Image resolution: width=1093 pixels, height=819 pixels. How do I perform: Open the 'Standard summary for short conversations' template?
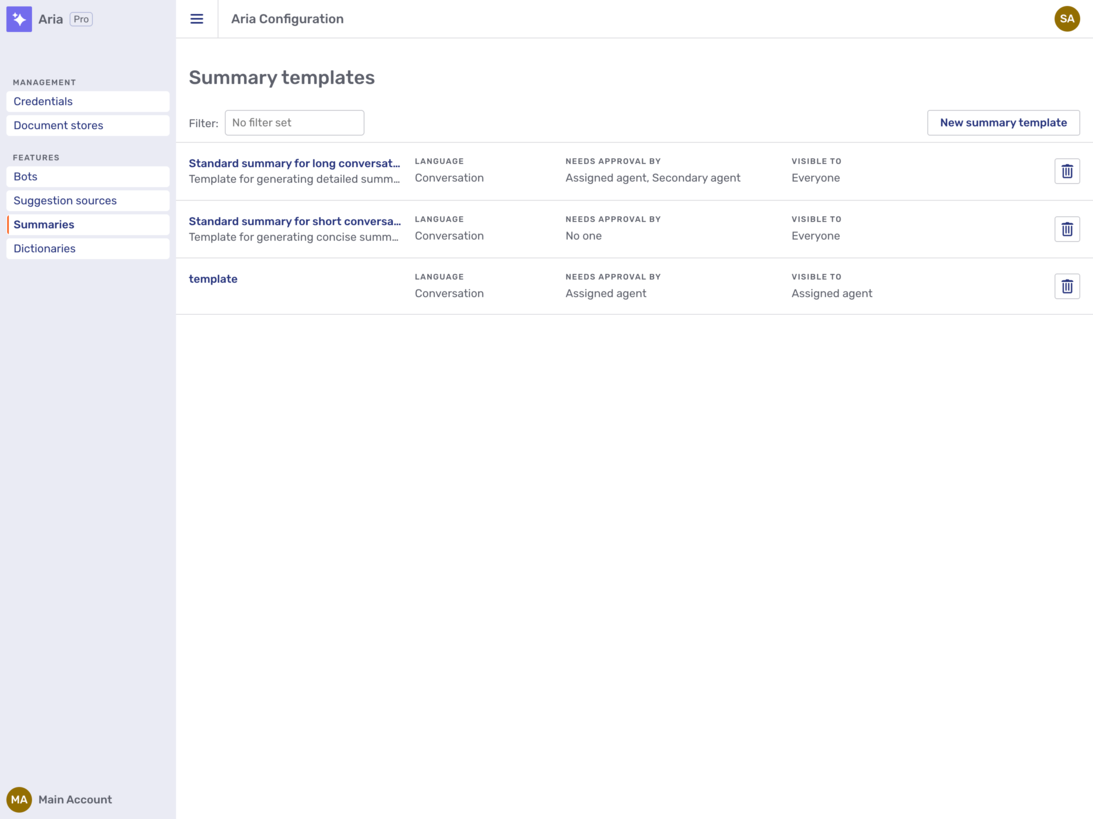click(x=295, y=221)
